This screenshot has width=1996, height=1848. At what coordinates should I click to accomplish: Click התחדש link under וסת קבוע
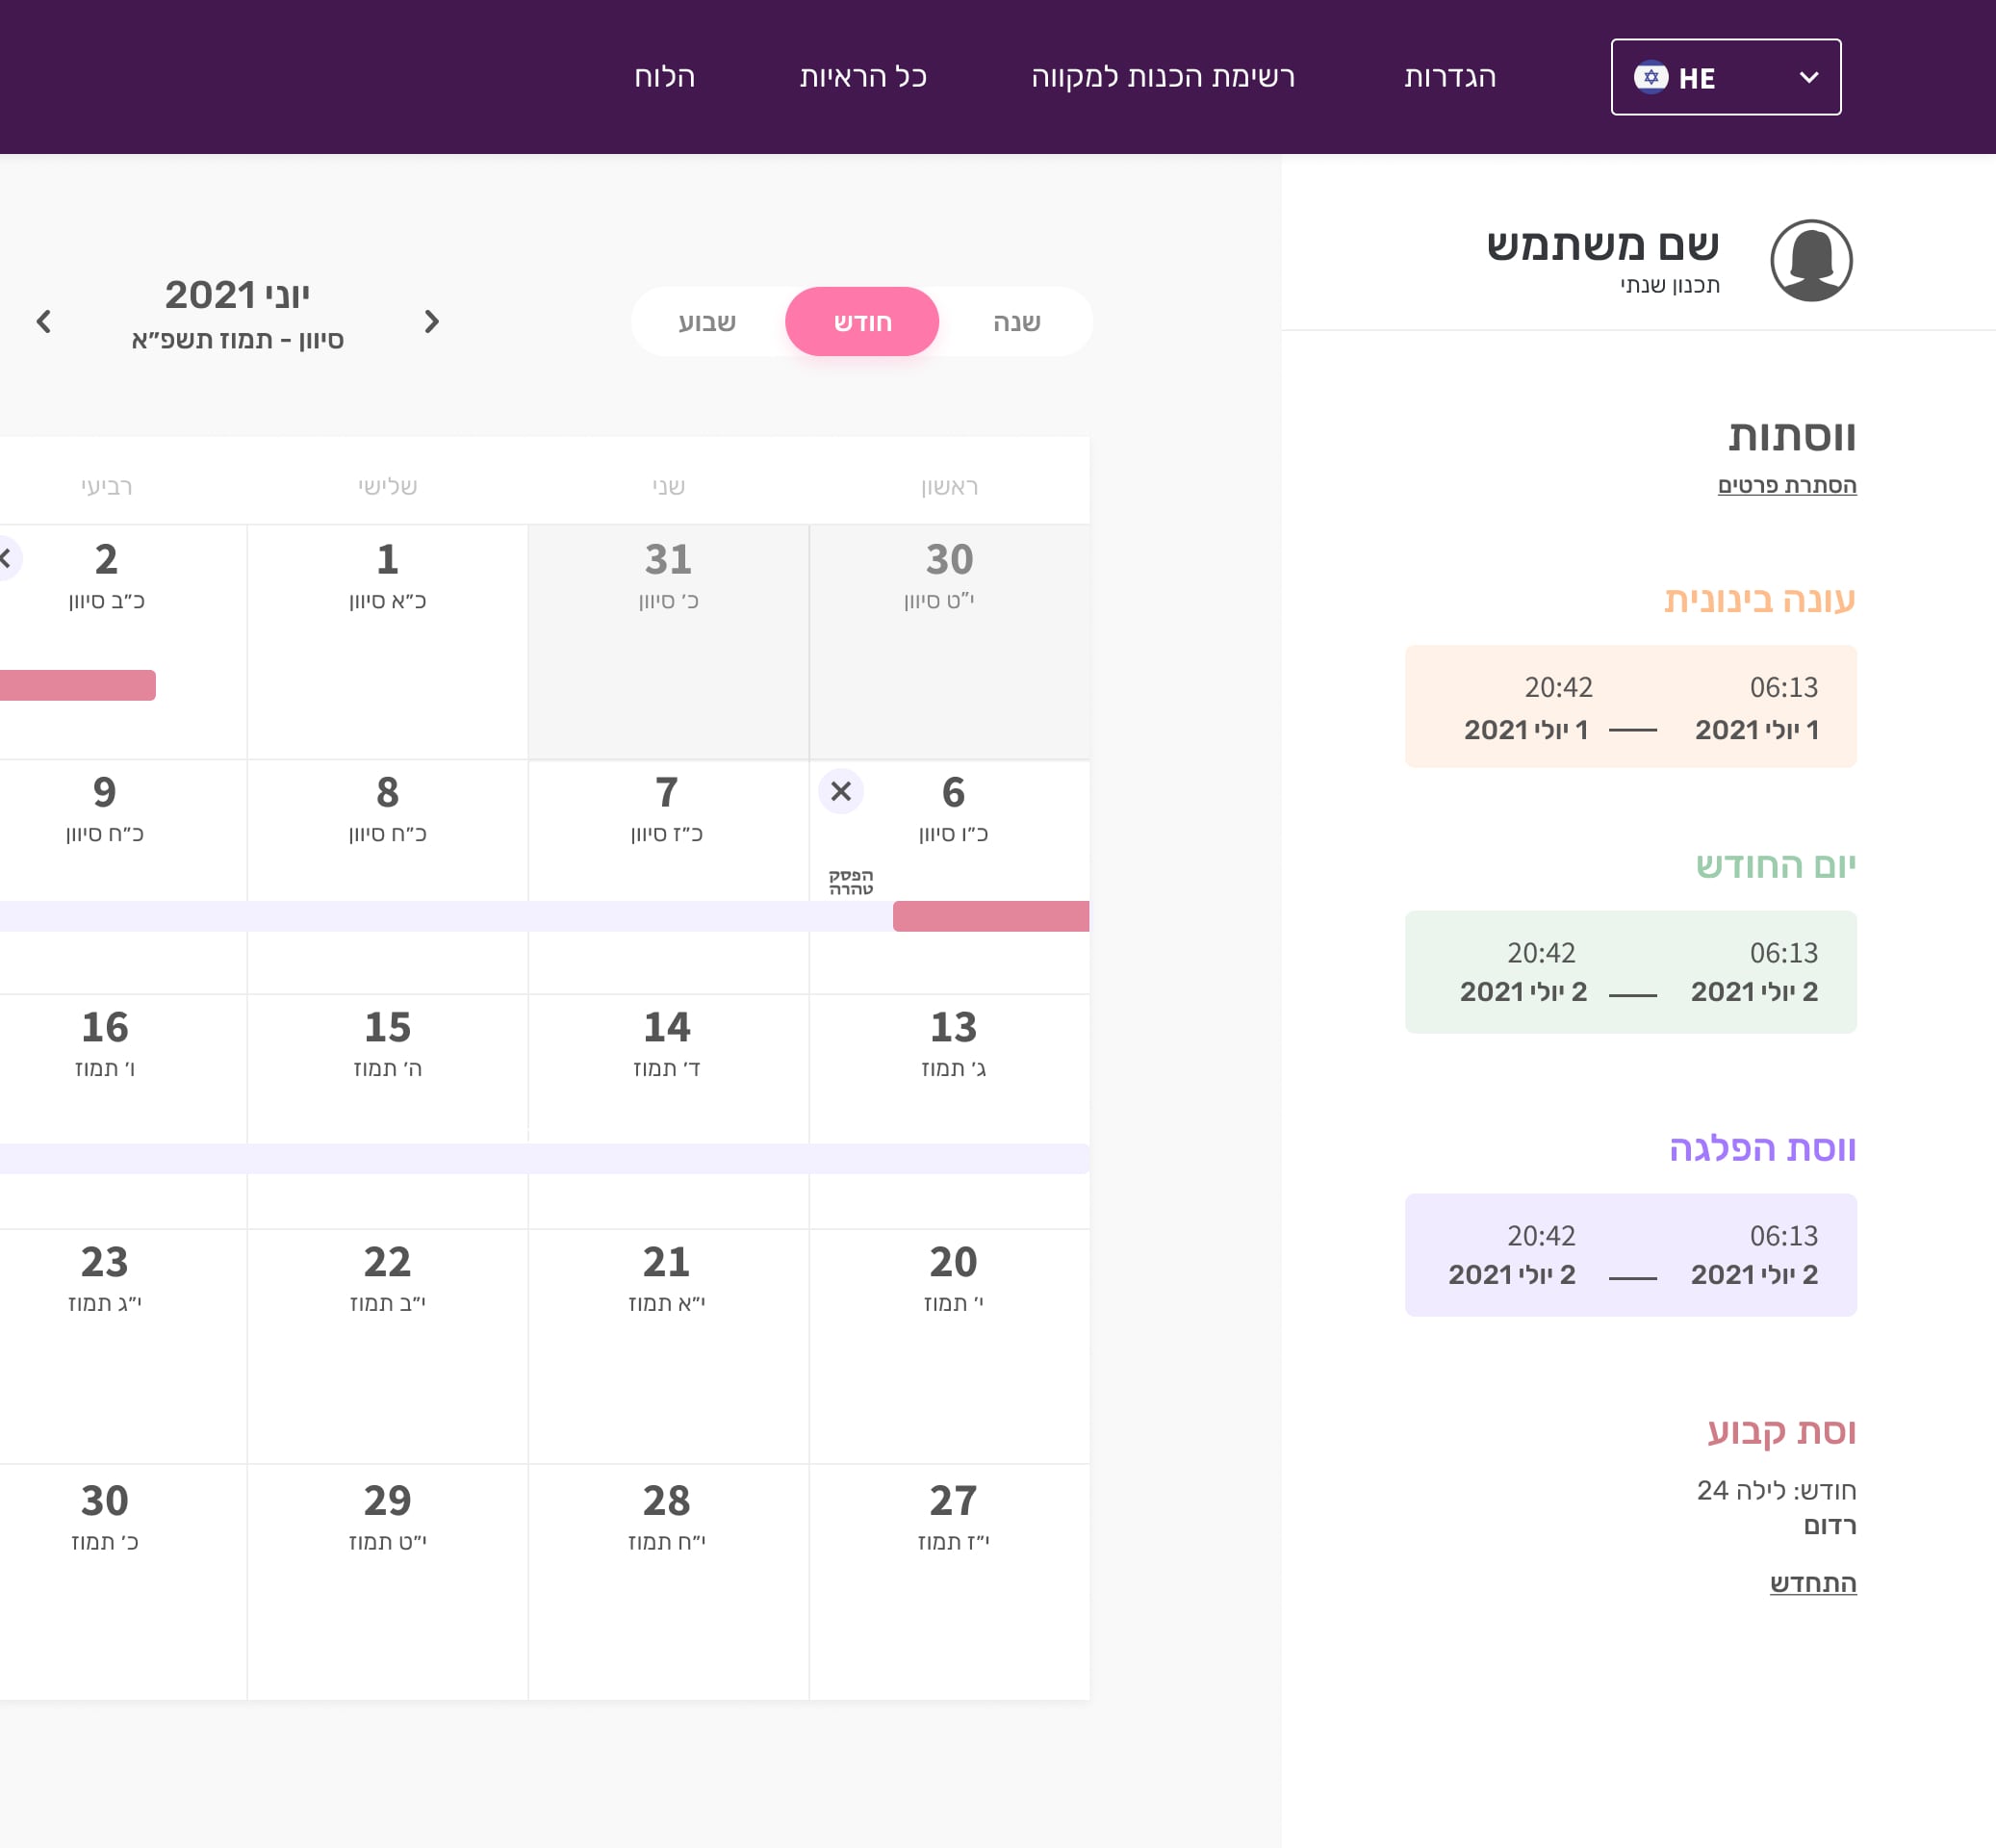(x=1812, y=1583)
